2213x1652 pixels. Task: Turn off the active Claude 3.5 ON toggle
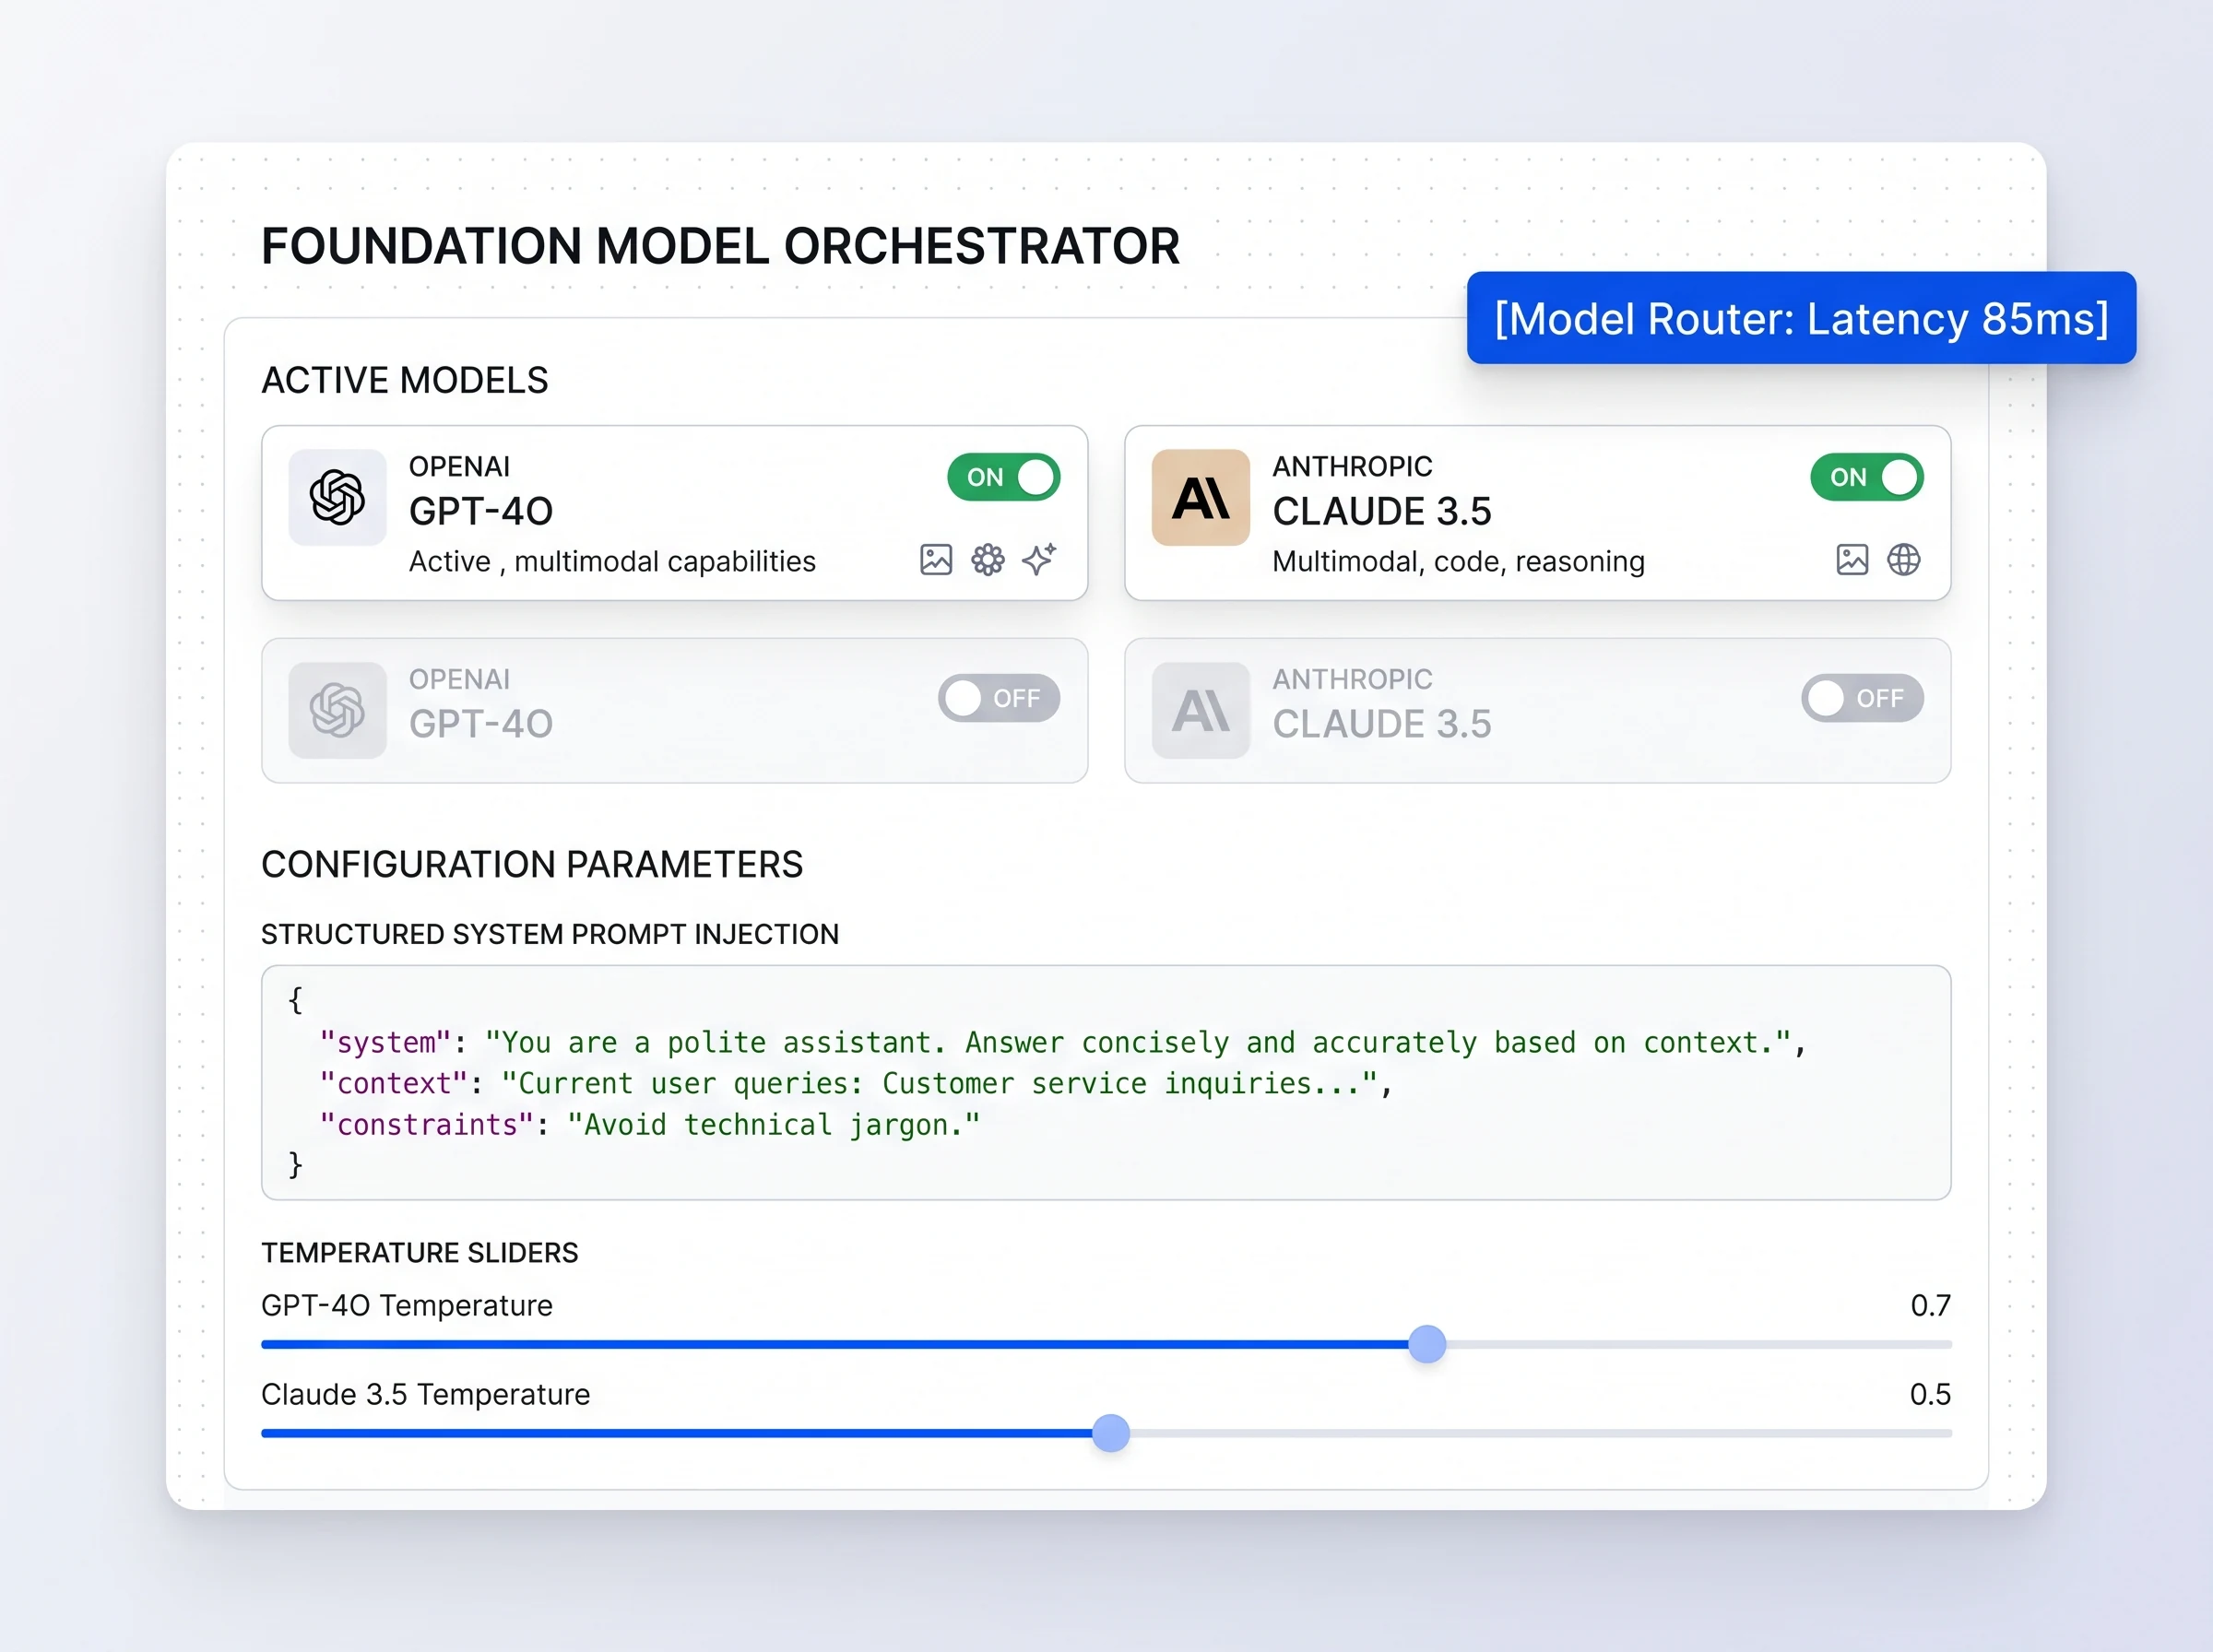click(x=1866, y=477)
